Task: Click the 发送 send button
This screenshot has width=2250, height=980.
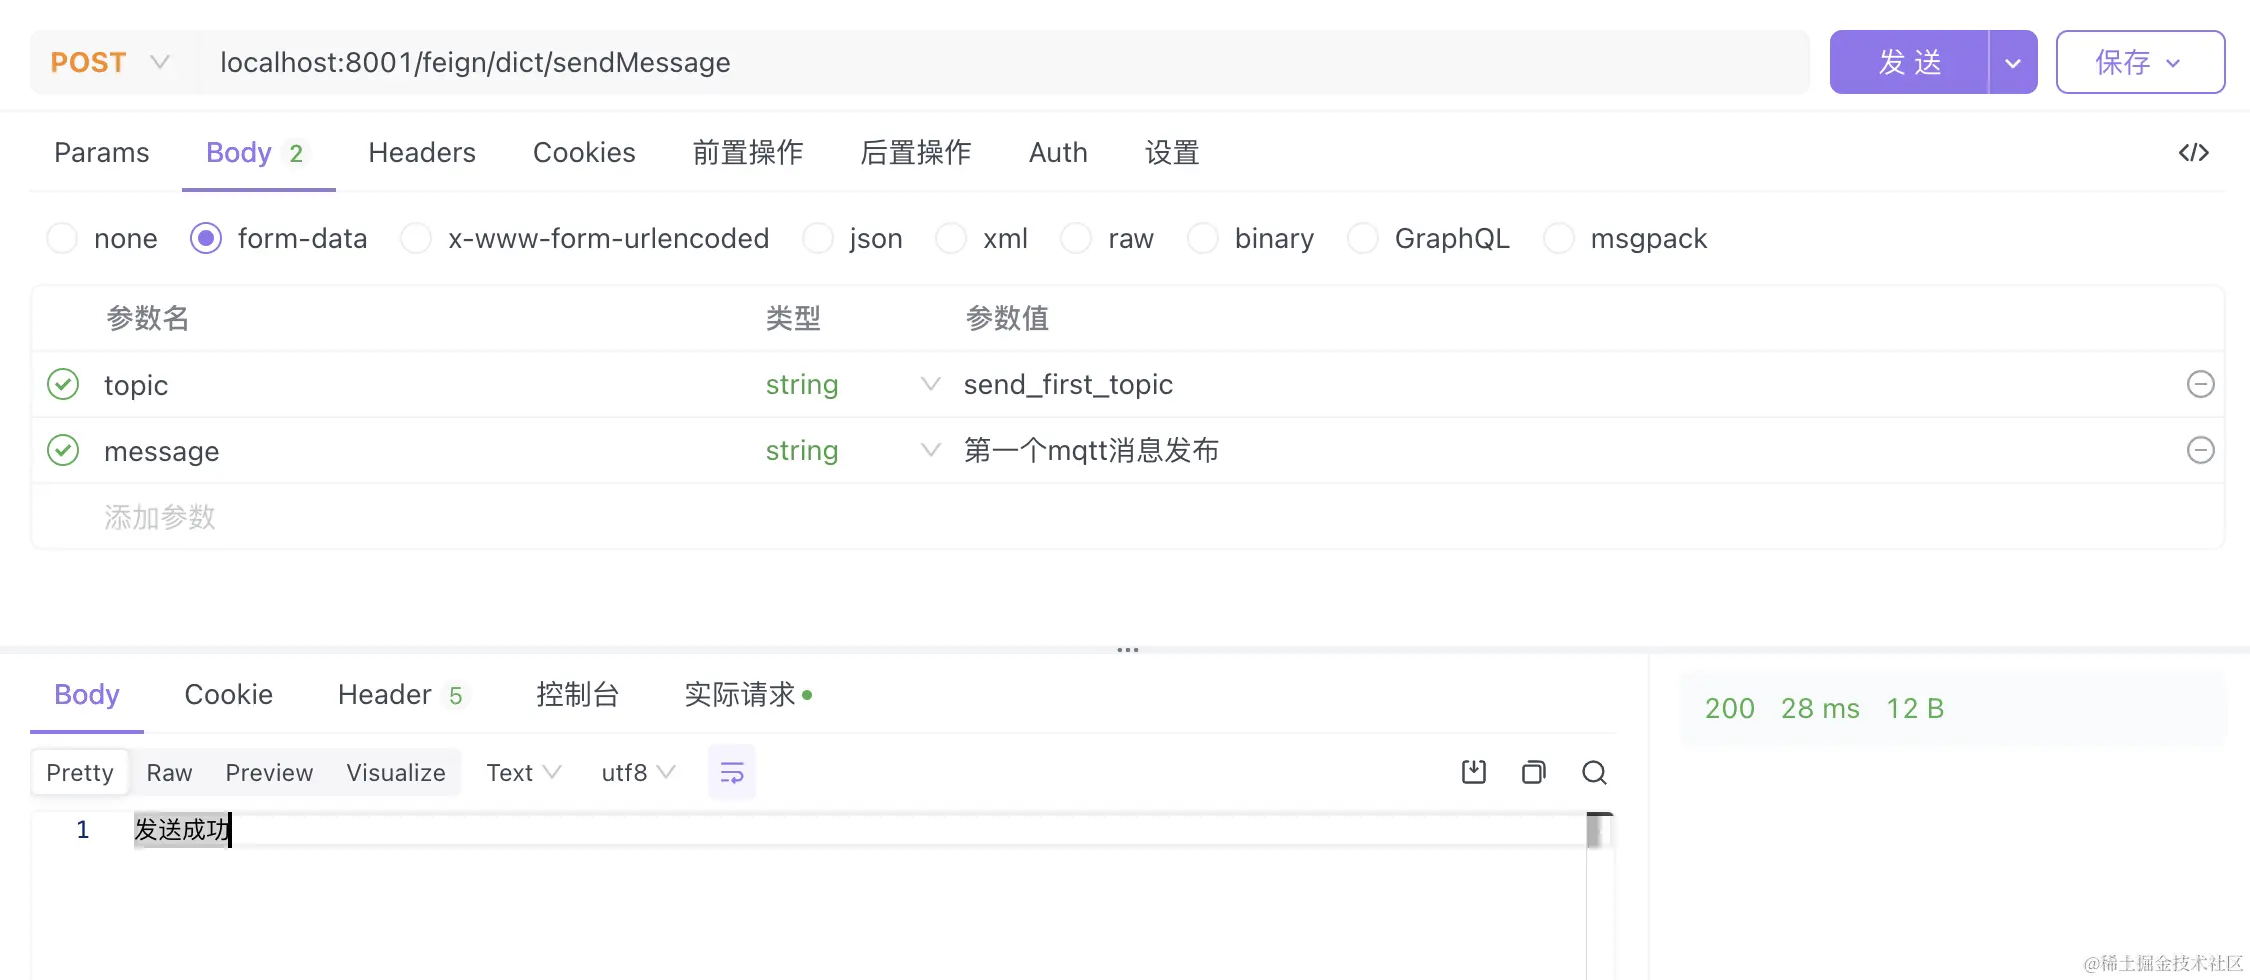Action: [1909, 62]
